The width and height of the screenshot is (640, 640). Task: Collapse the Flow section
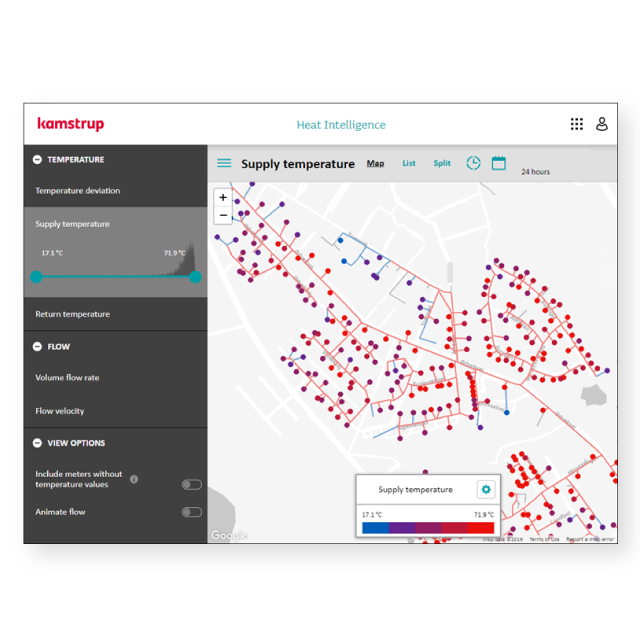coord(37,347)
